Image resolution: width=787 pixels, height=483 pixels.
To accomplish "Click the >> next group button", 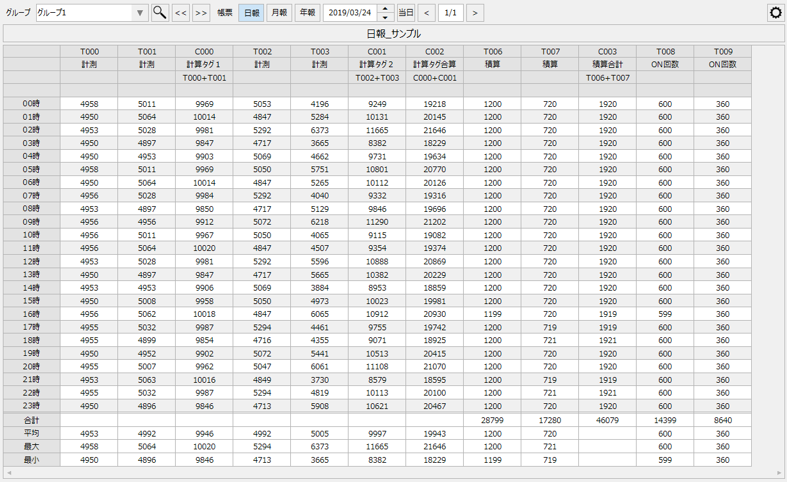I will pyautogui.click(x=201, y=13).
